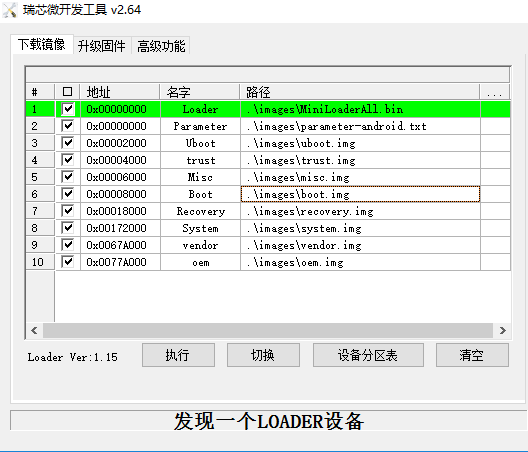Select the oem.img path cell
Image resolution: width=528 pixels, height=452 pixels.
coord(360,262)
